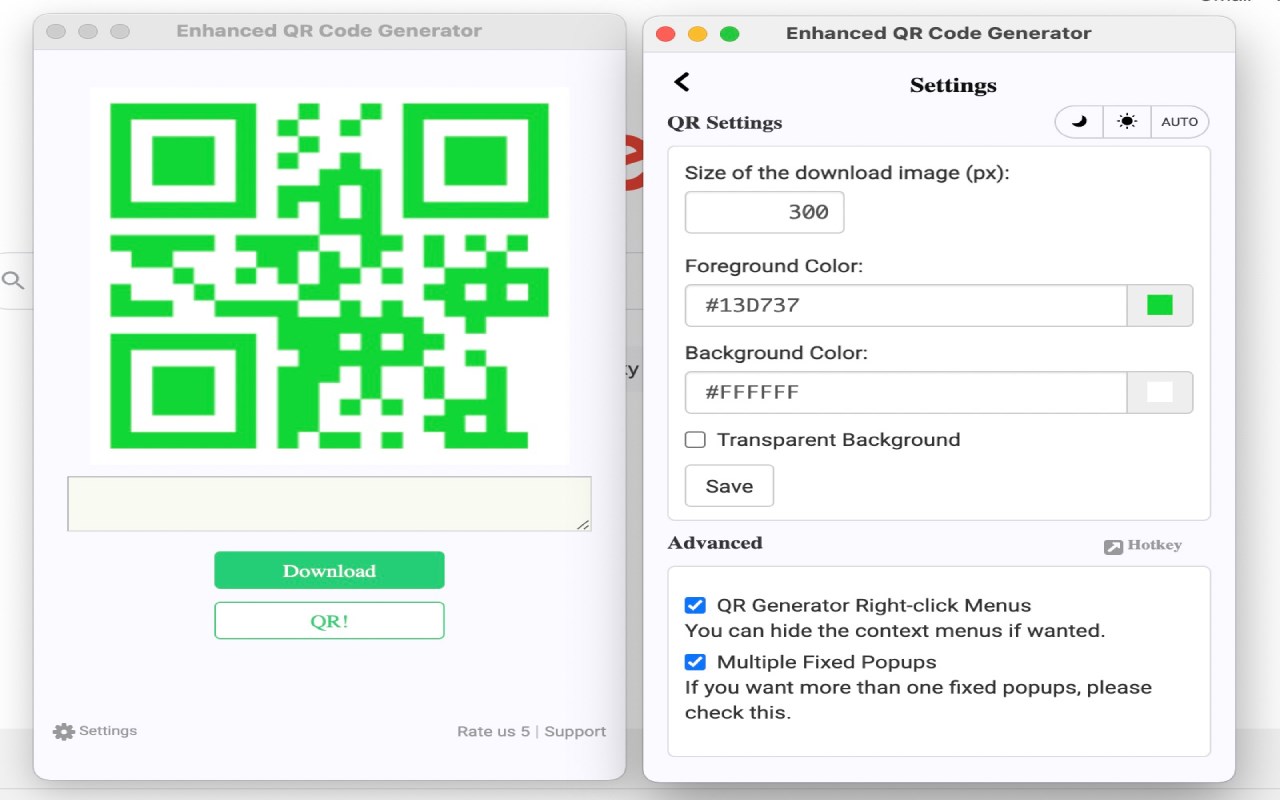Open the Support link
Viewport: 1280px width, 800px height.
[x=575, y=731]
